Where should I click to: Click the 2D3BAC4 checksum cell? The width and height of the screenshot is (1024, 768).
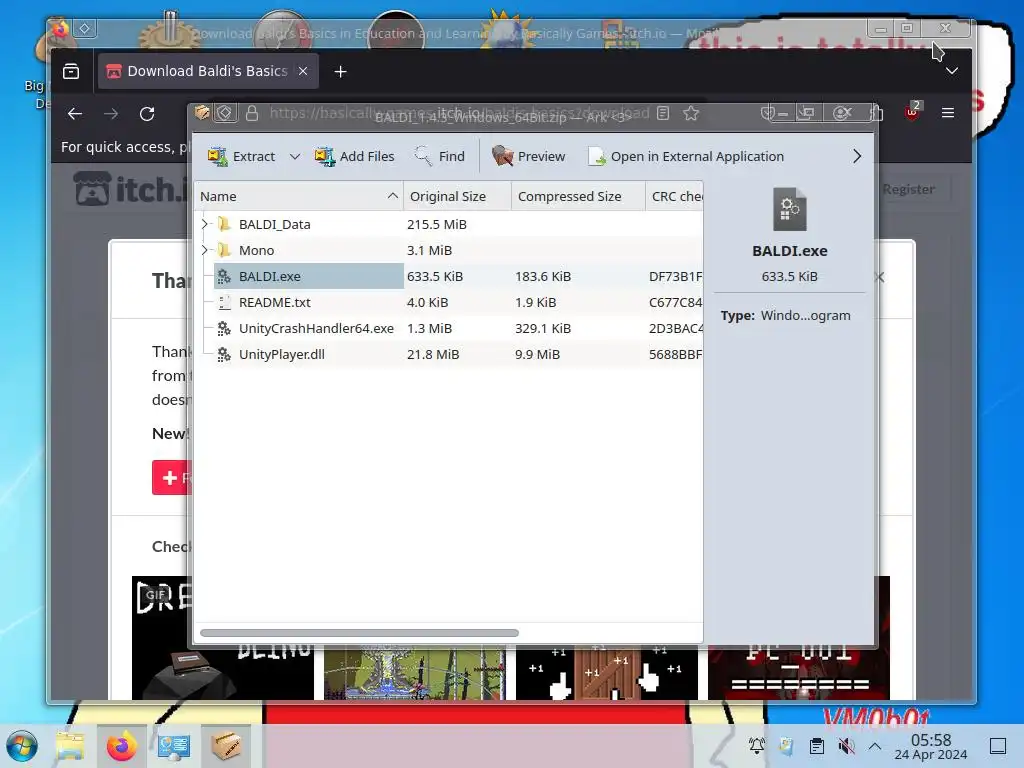[x=675, y=328]
